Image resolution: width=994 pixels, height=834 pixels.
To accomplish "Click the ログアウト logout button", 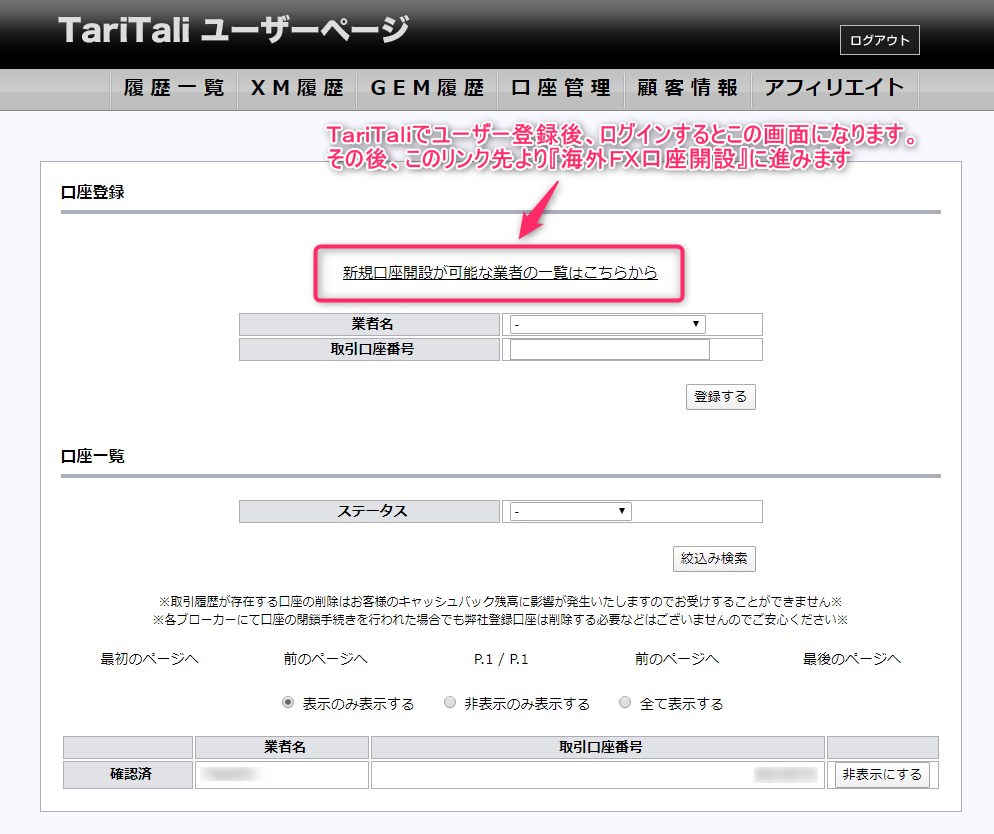I will [x=879, y=41].
